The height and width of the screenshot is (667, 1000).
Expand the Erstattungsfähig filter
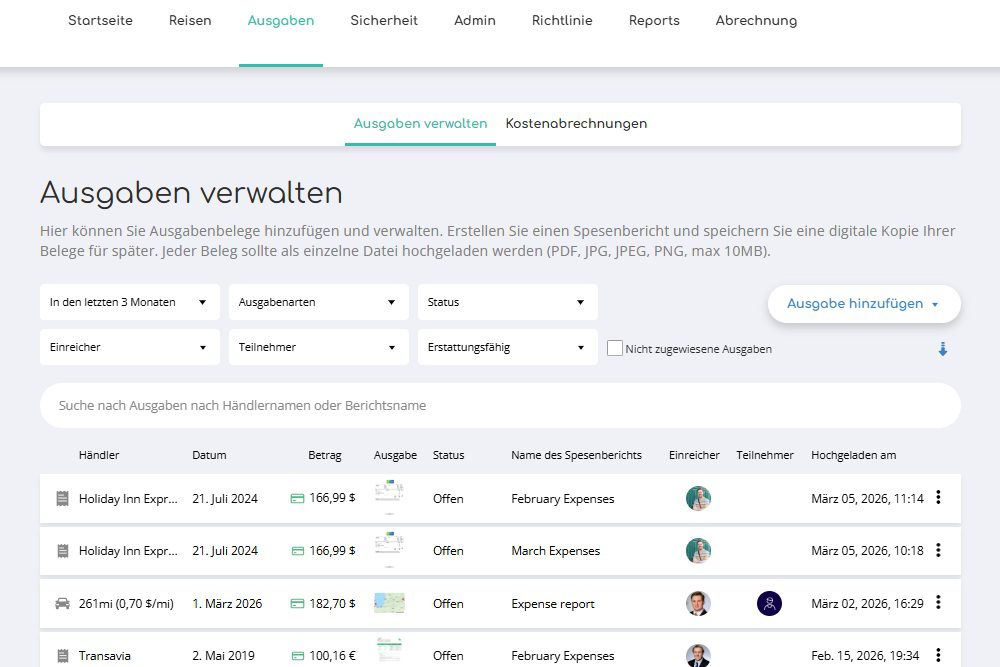coord(508,347)
